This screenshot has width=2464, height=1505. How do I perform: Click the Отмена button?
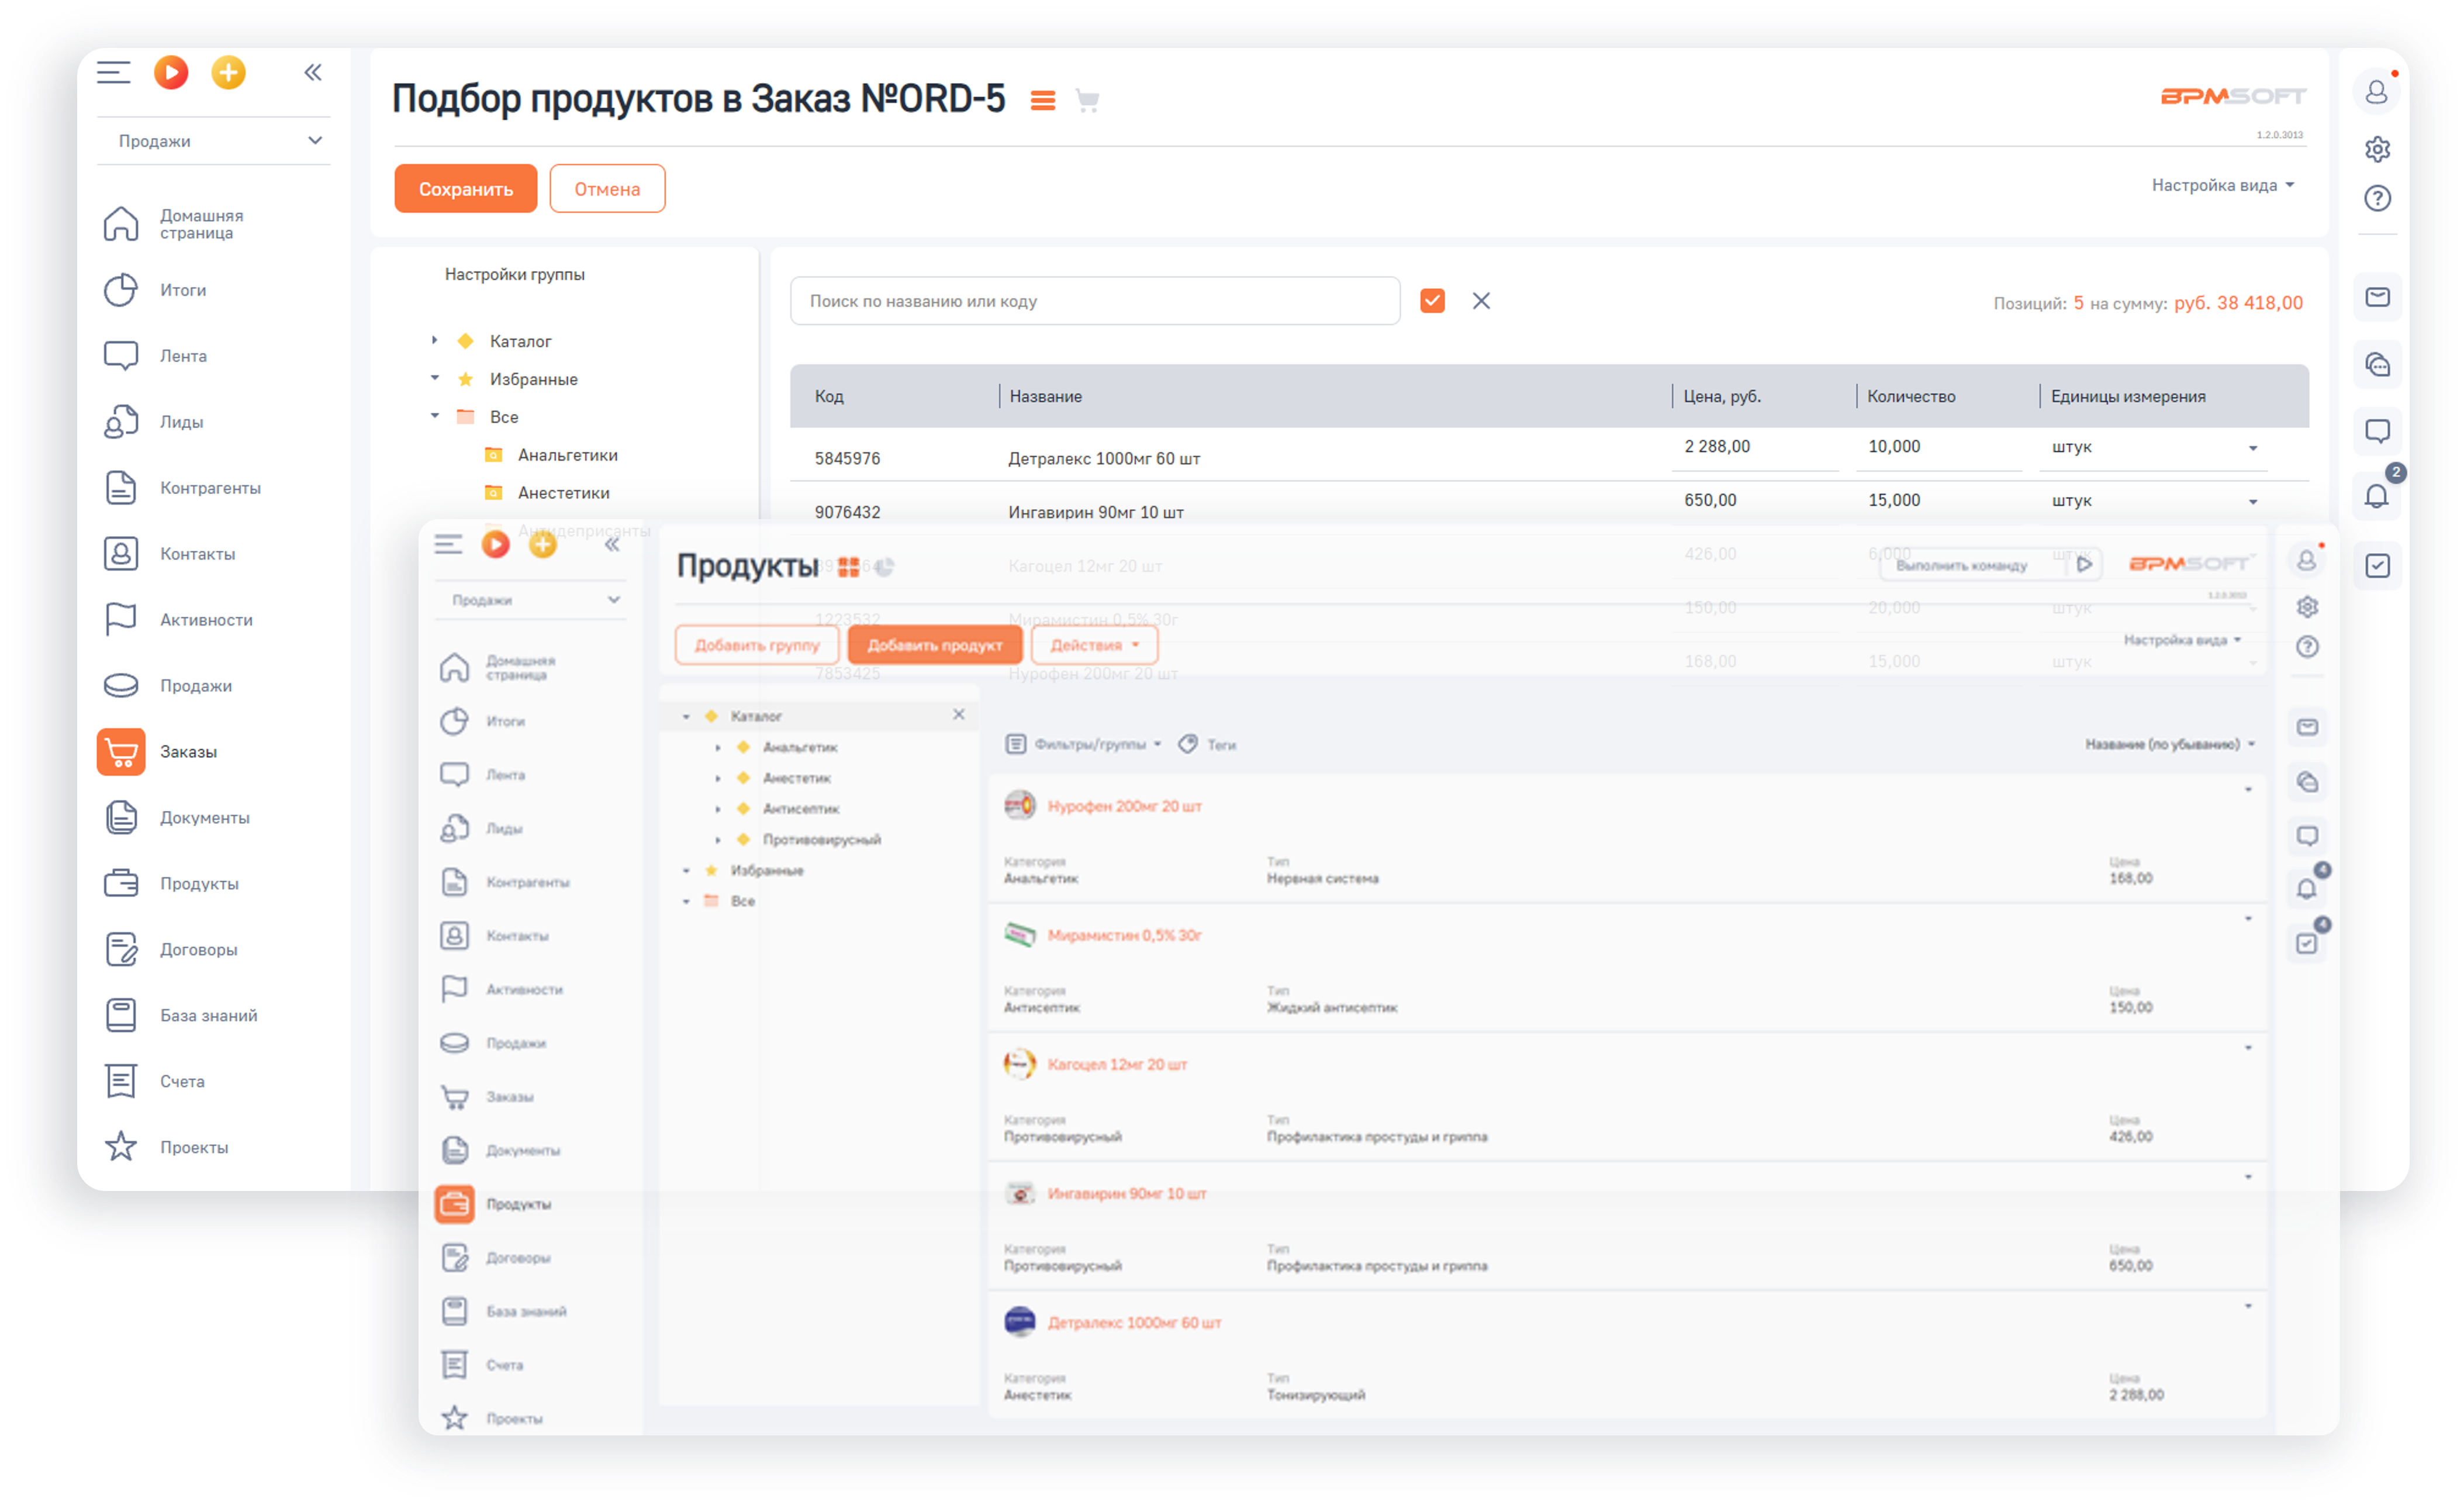607,189
